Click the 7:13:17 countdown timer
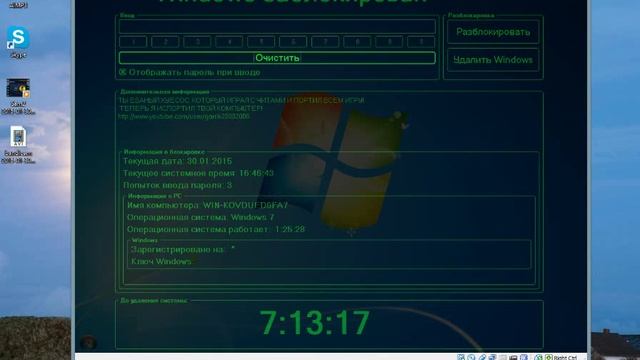 315,322
